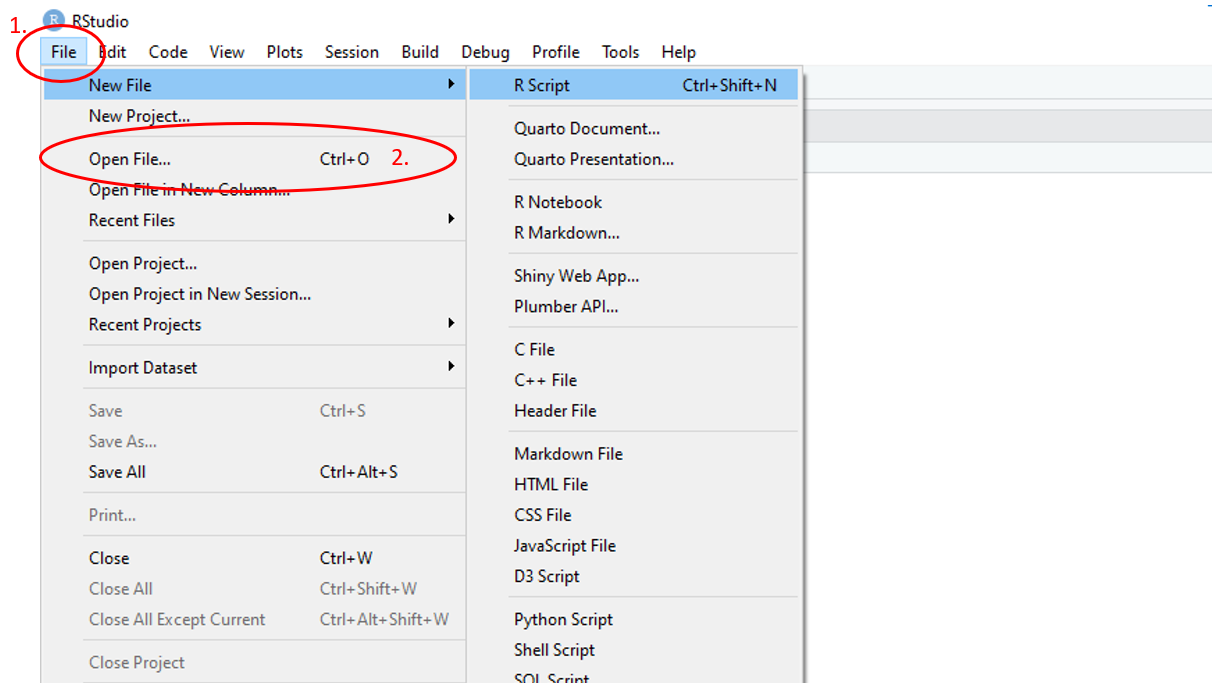The width and height of the screenshot is (1212, 683).
Task: Create a new Markdown File
Action: 635,454
